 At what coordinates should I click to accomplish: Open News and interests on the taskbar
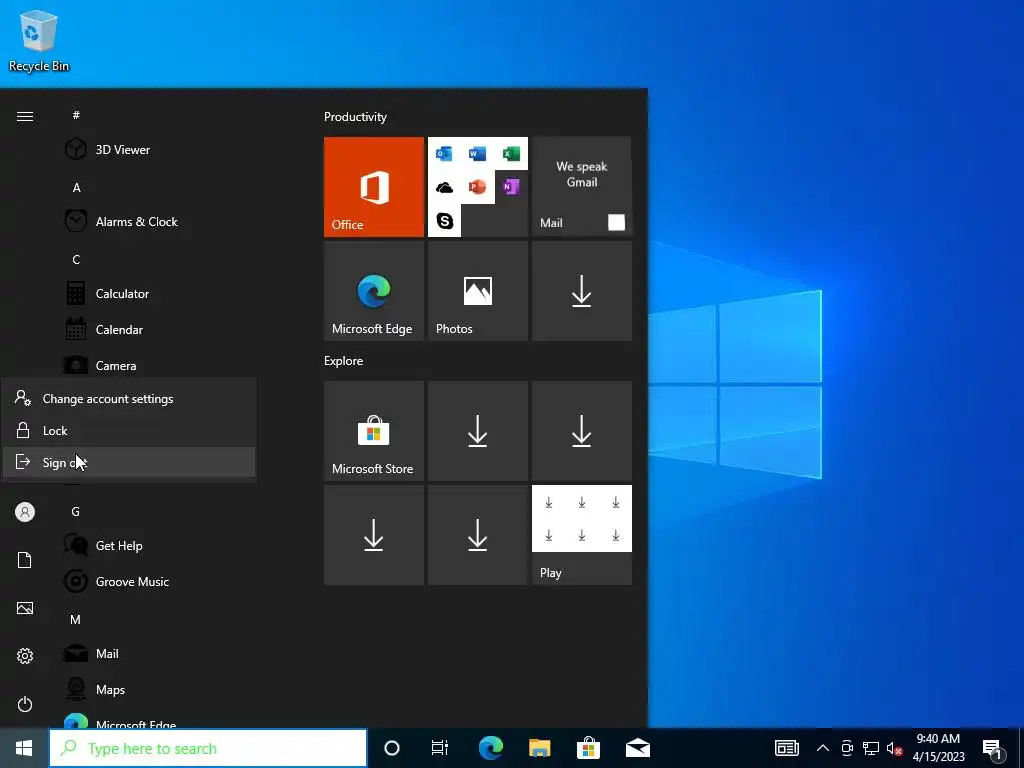pyautogui.click(x=786, y=748)
